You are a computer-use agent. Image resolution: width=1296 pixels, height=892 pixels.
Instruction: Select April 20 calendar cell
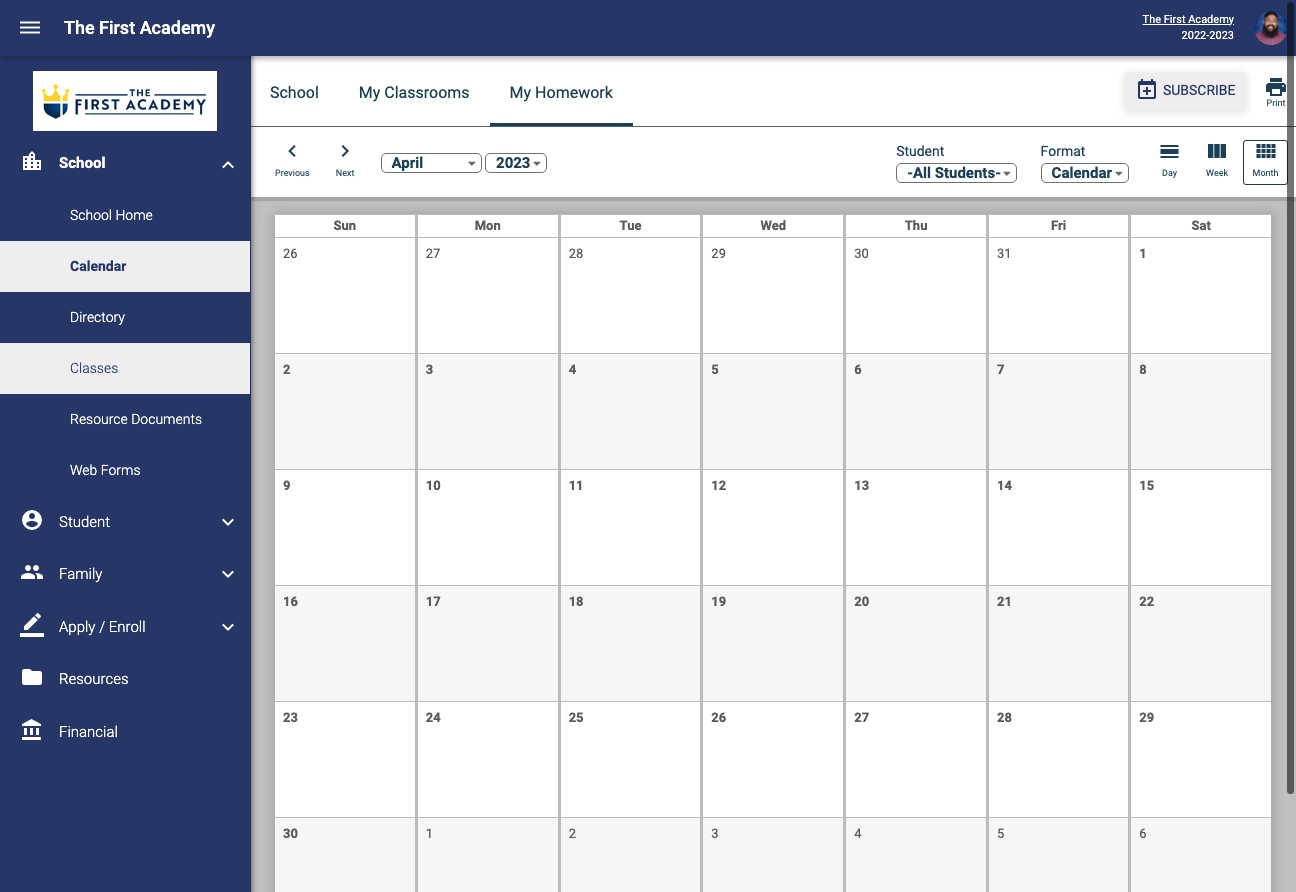[916, 643]
